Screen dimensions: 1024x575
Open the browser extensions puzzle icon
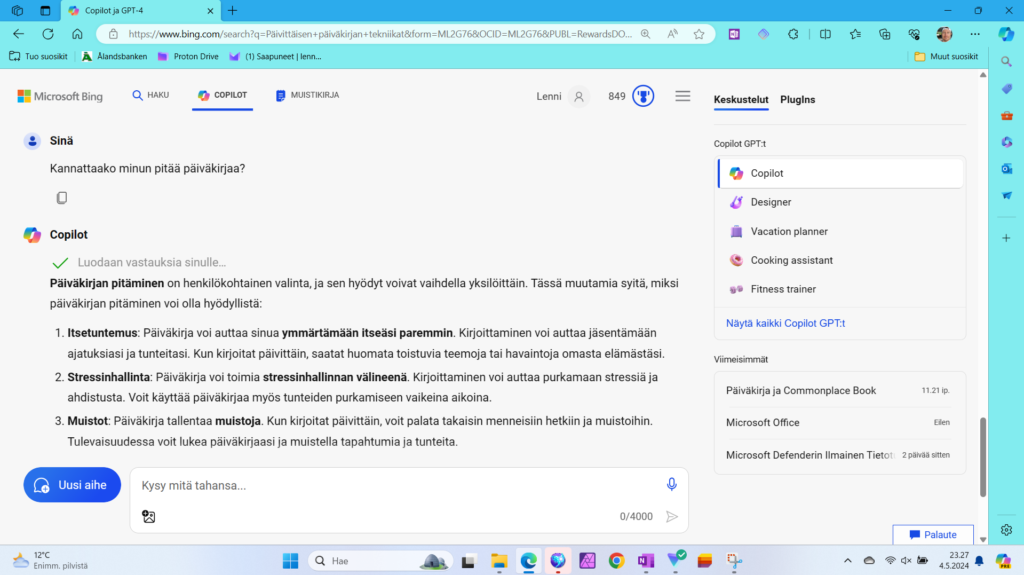coord(793,34)
